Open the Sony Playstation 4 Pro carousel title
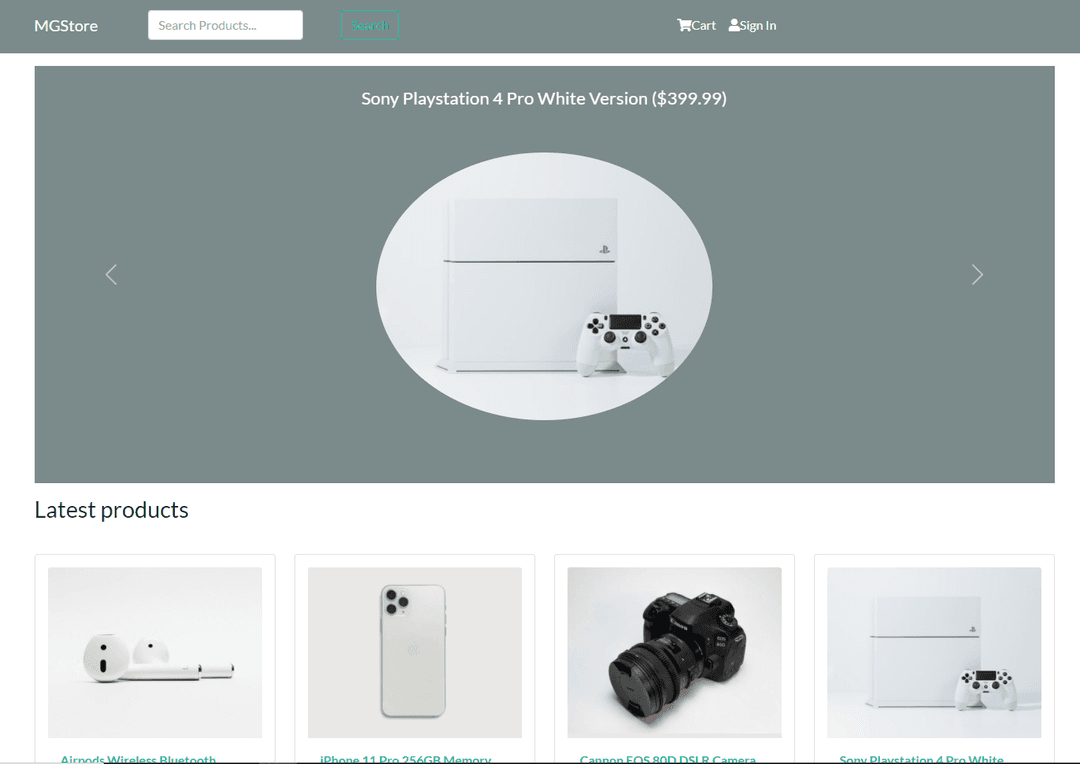Viewport: 1080px width, 764px height. [544, 99]
